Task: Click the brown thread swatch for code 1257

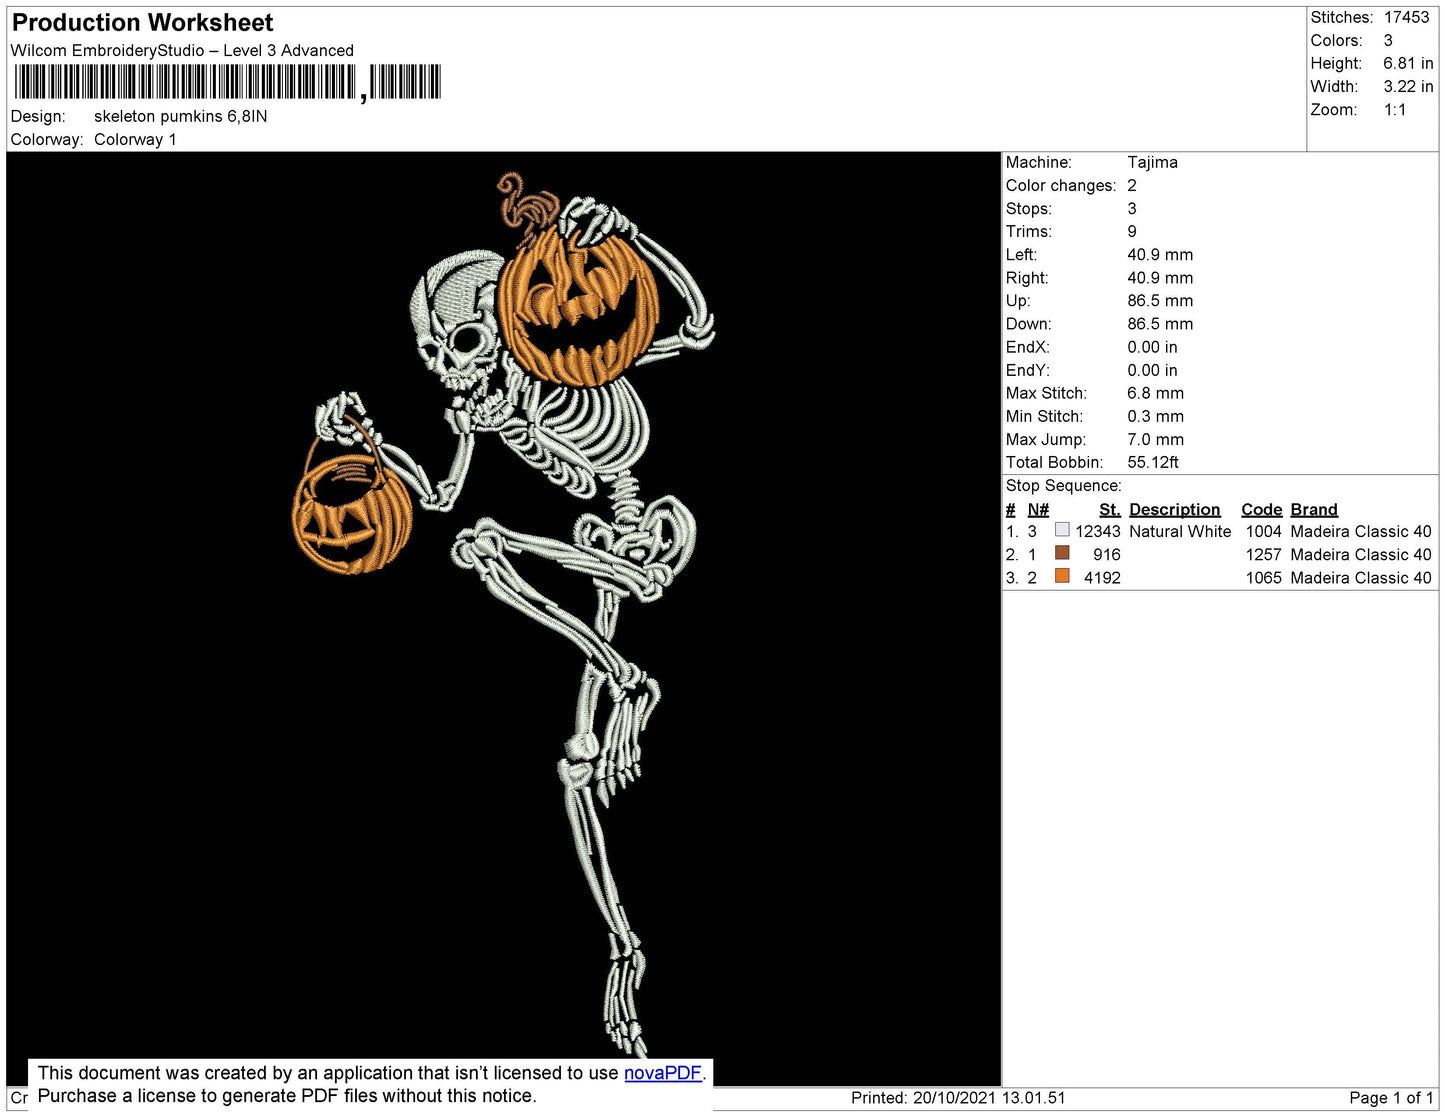Action: [x=1062, y=553]
